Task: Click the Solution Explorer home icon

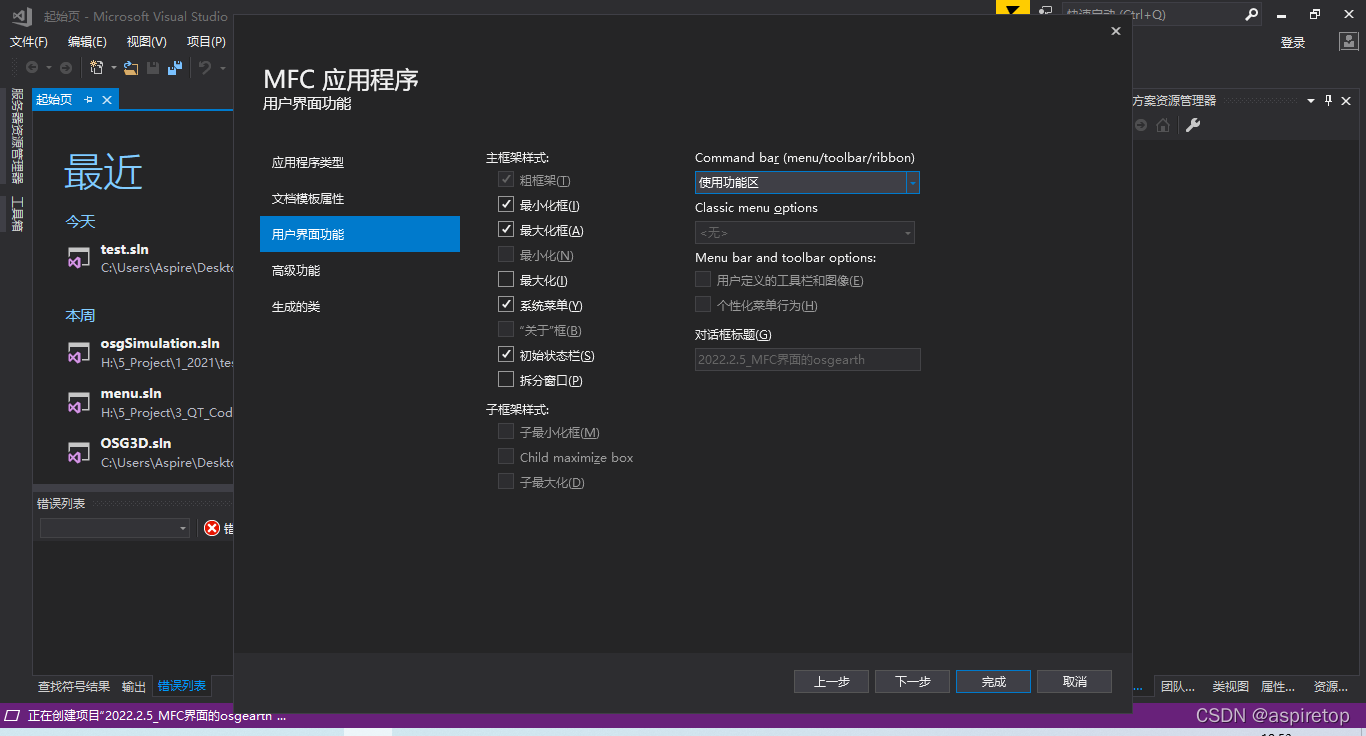Action: point(1163,125)
